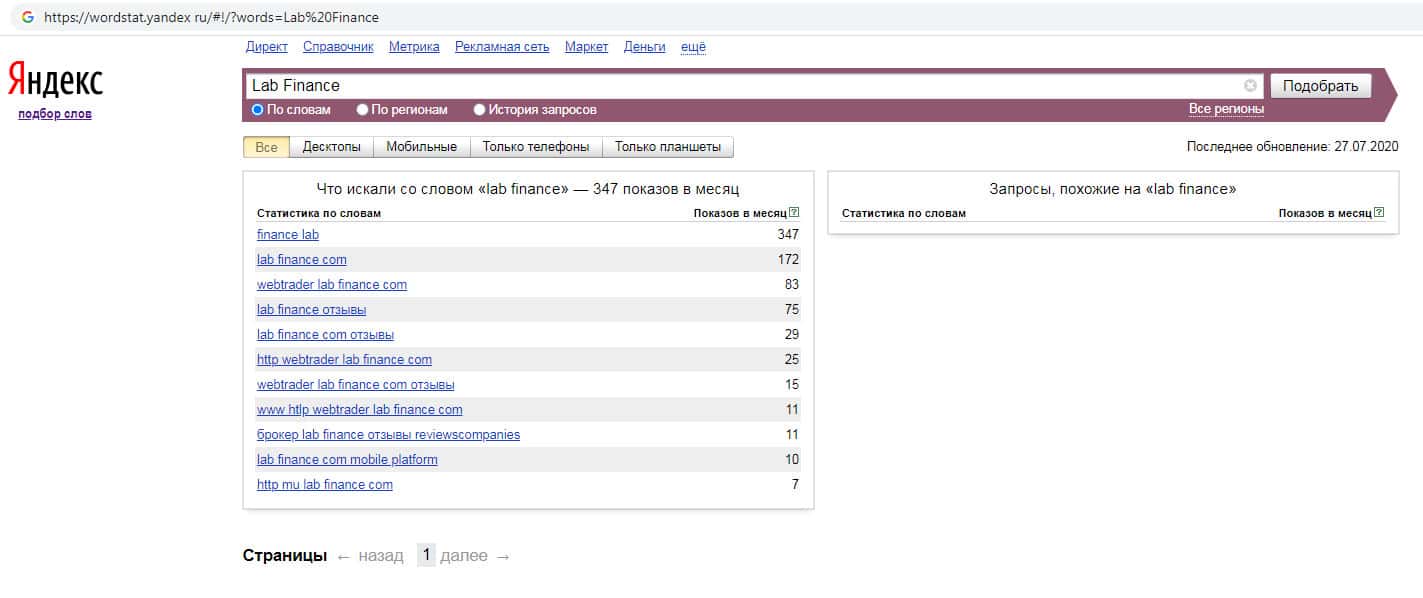The width and height of the screenshot is (1423, 598).
Task: Select the 'По словам' radio option
Action: [258, 110]
